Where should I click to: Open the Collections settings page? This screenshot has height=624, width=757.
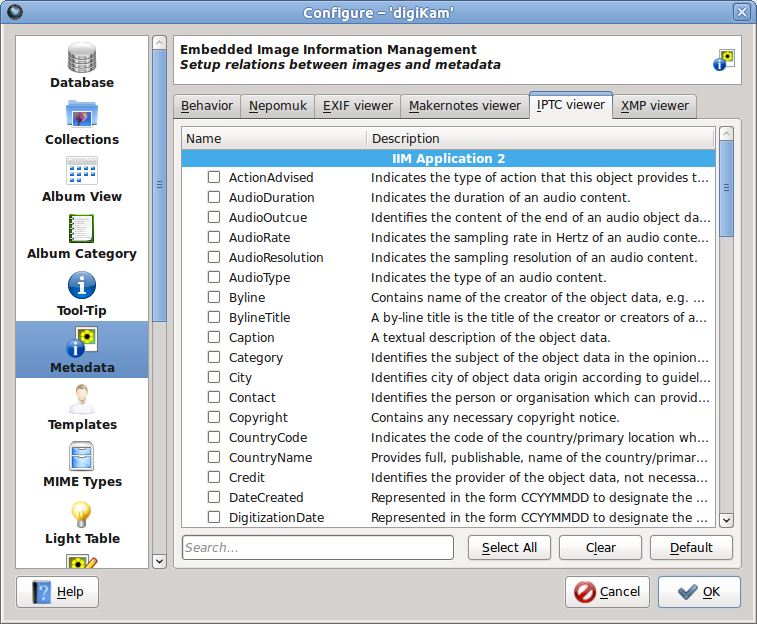click(x=82, y=123)
